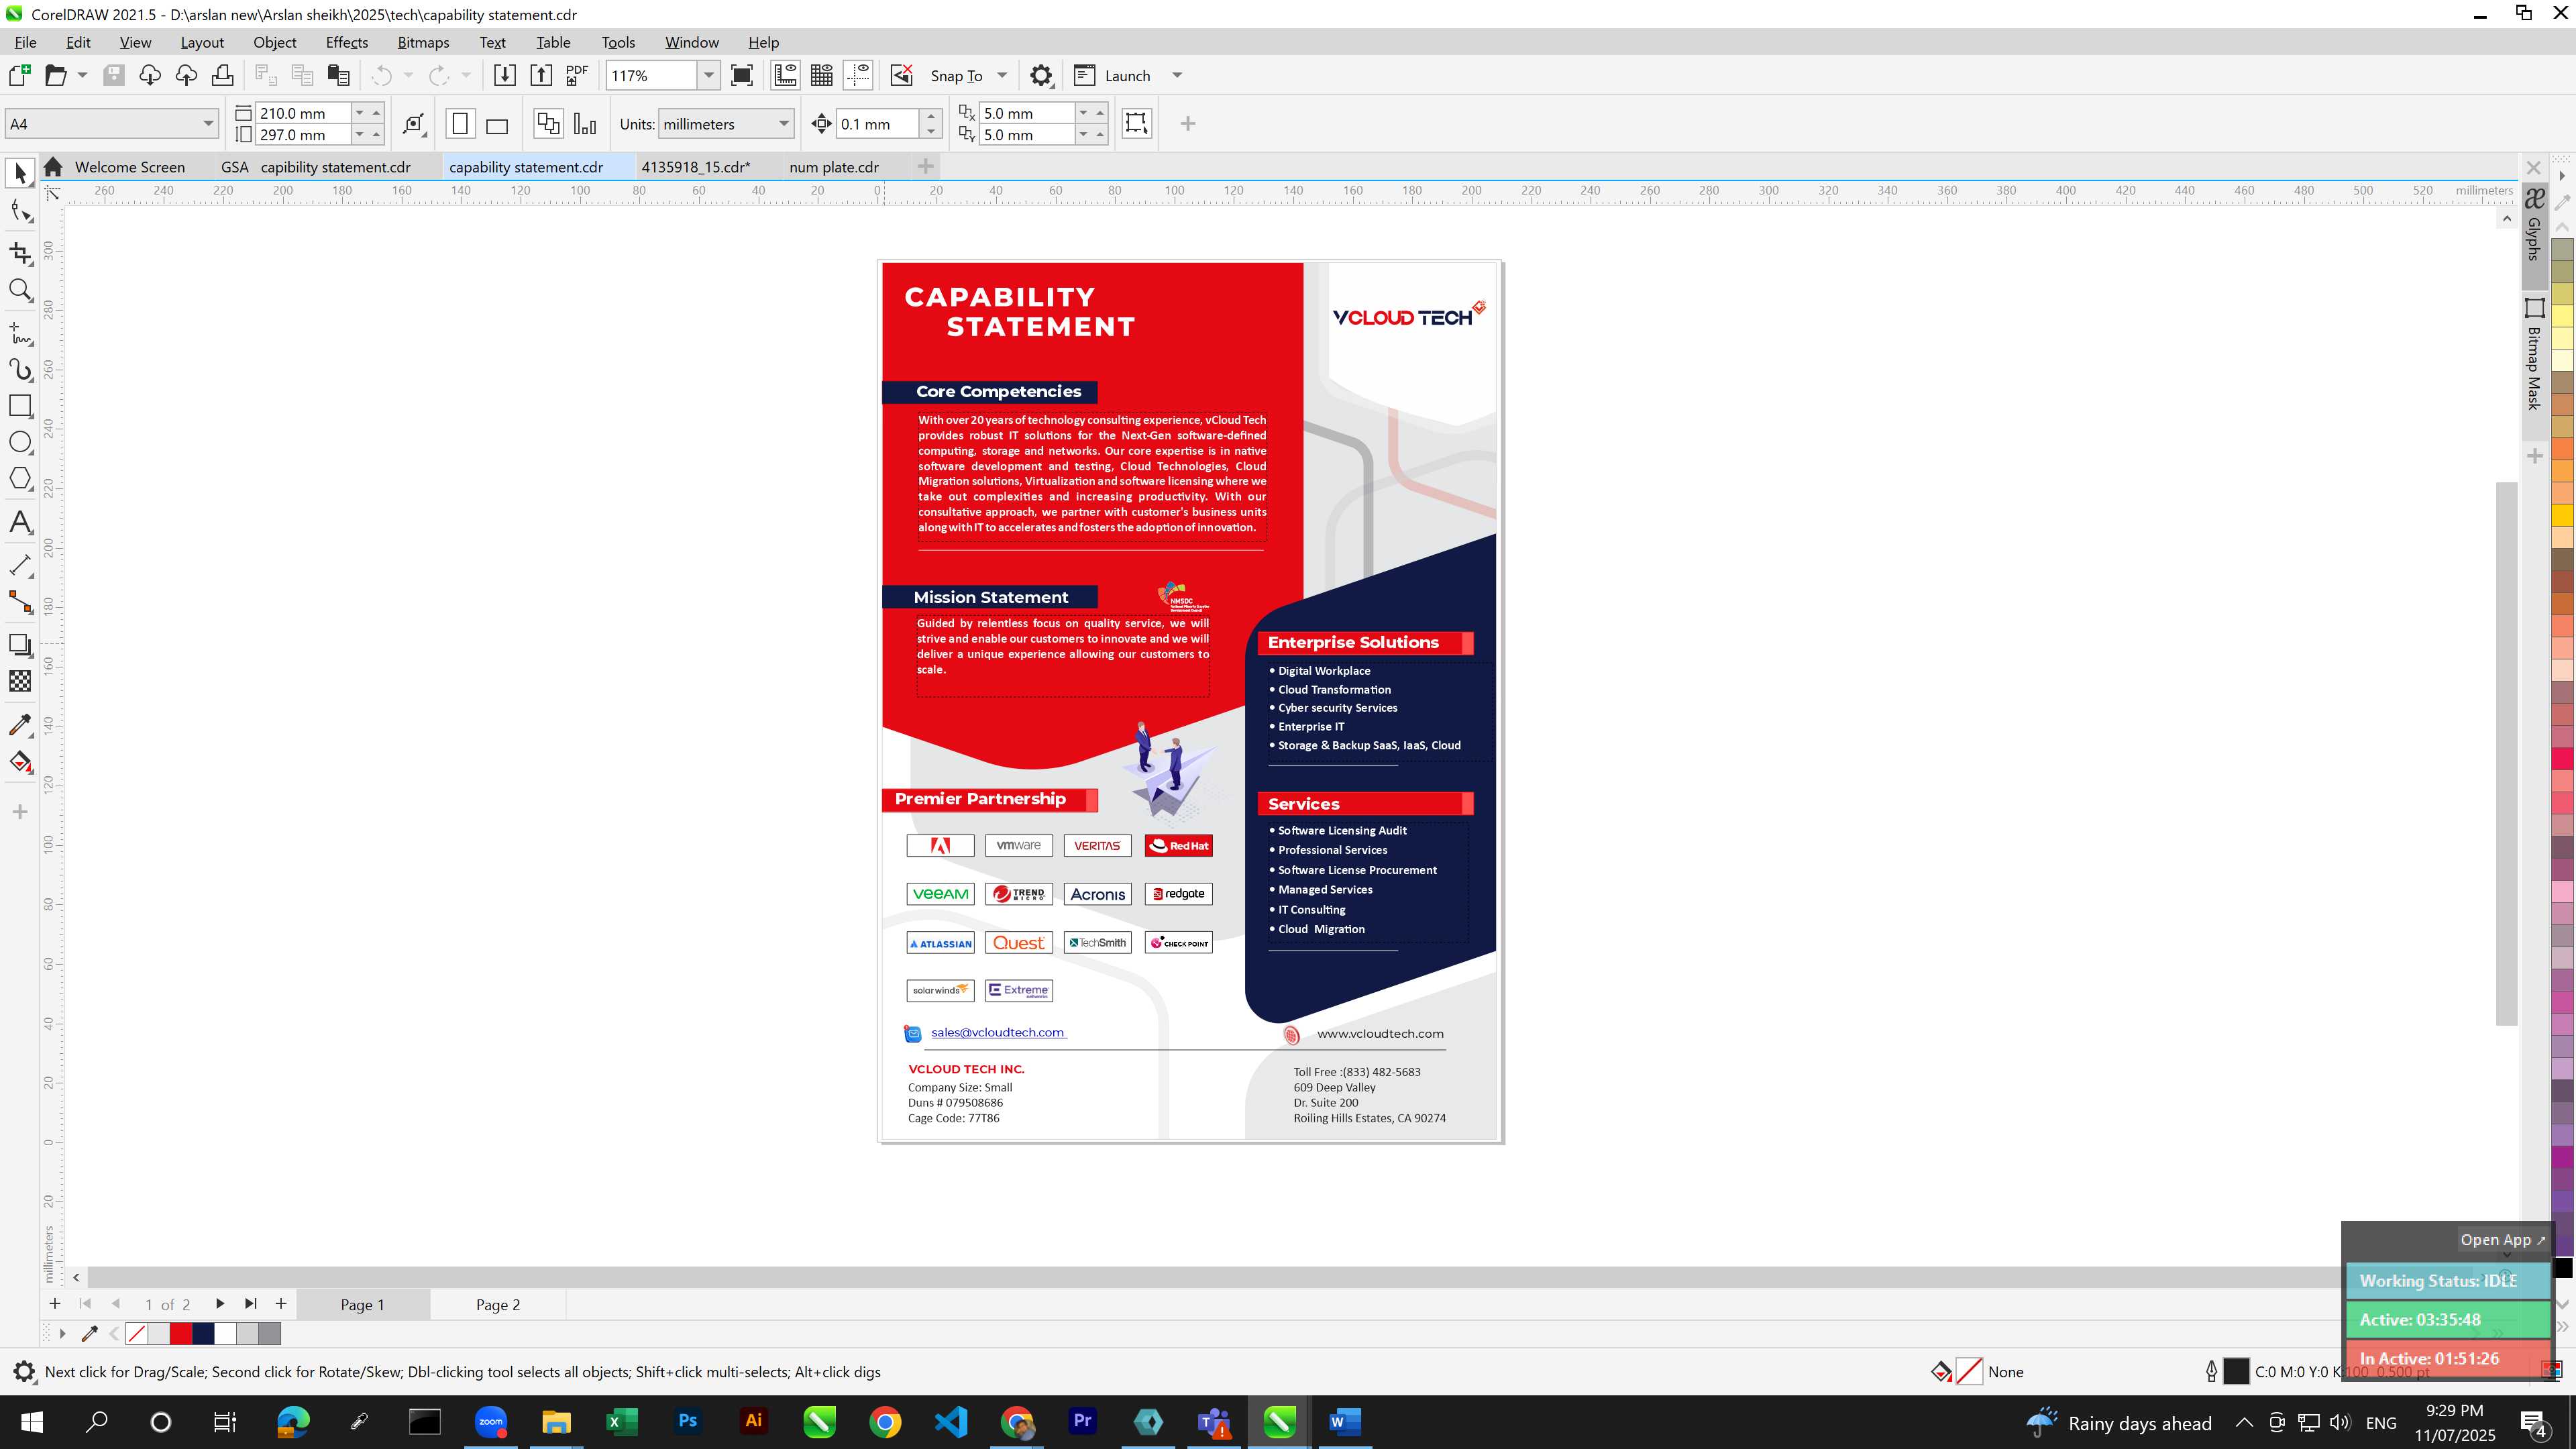Click the page height 297.0 mm field
The width and height of the screenshot is (2576, 1449).
click(303, 135)
